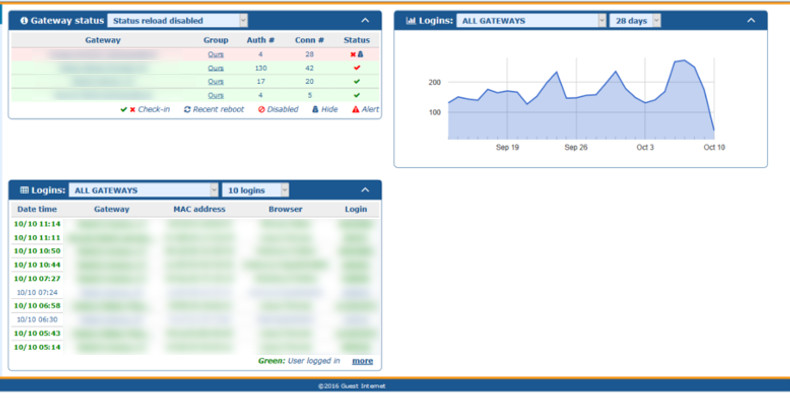Select the 10/10 10:44 login entry

pos(37,265)
